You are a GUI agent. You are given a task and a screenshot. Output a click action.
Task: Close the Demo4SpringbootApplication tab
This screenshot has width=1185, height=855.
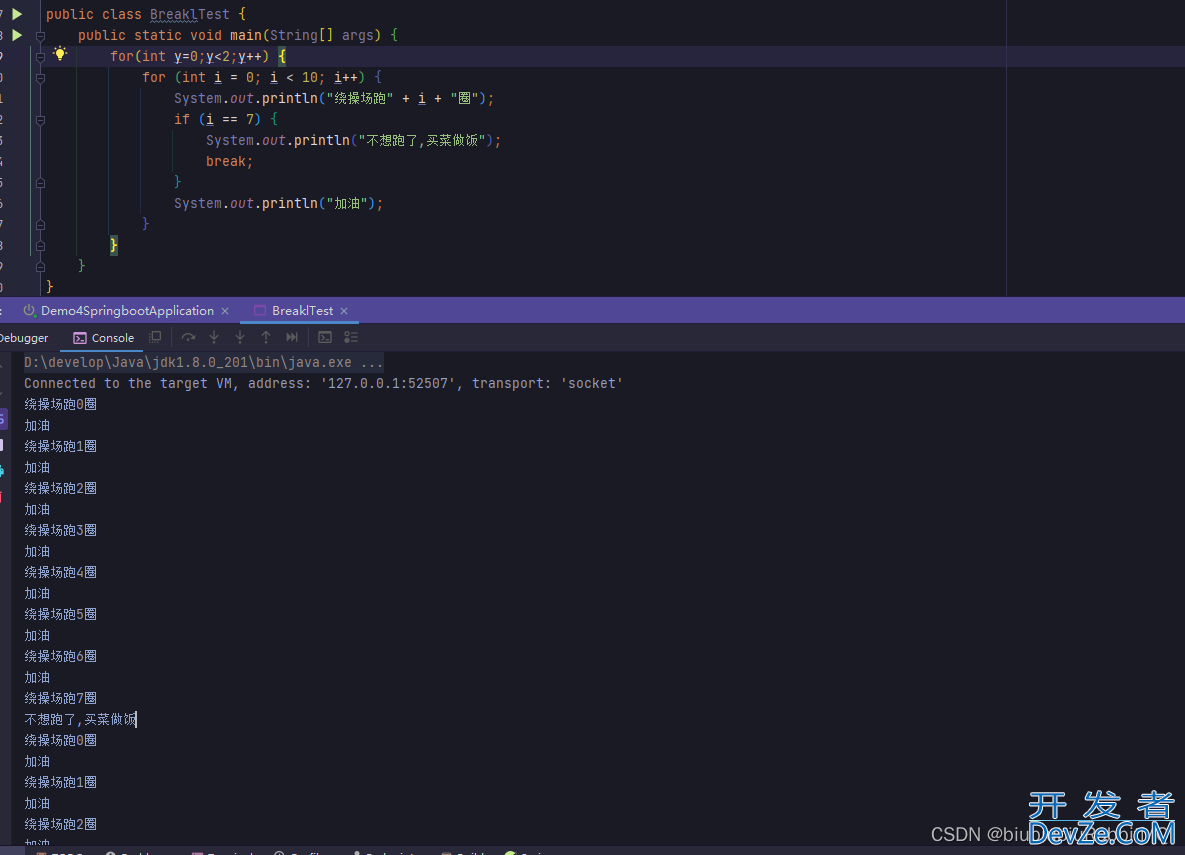[225, 311]
